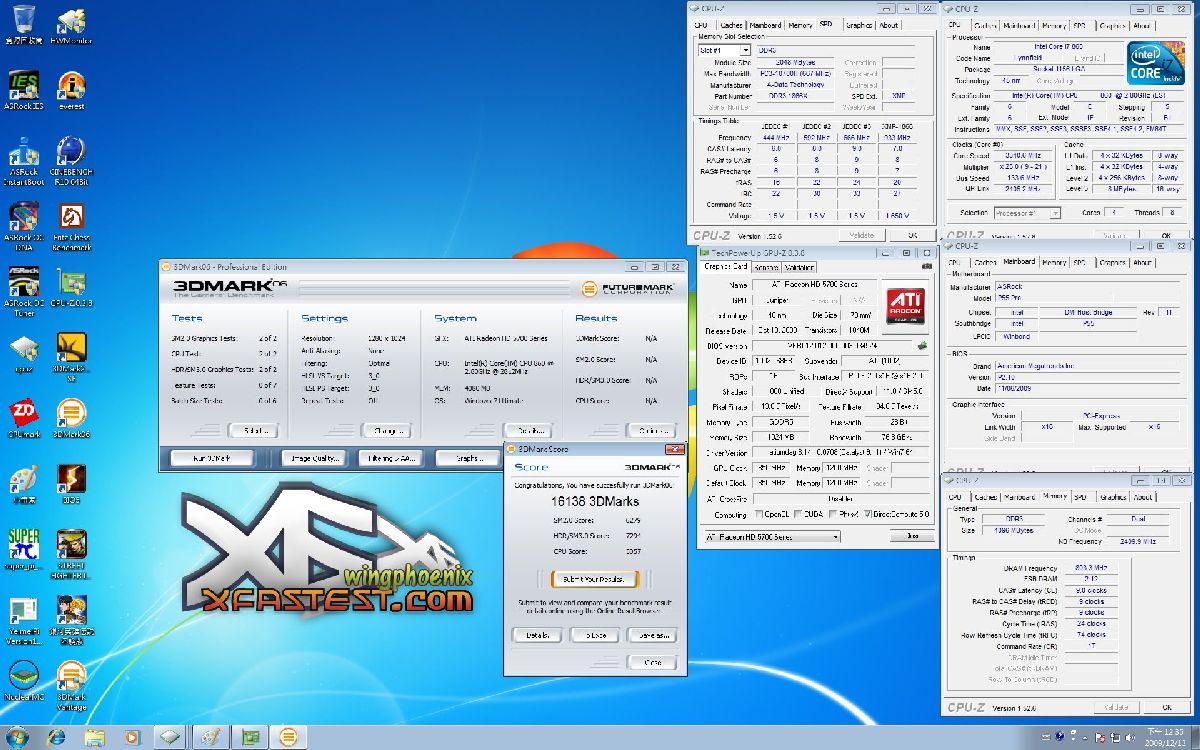Click Submit Your Results button

[594, 579]
